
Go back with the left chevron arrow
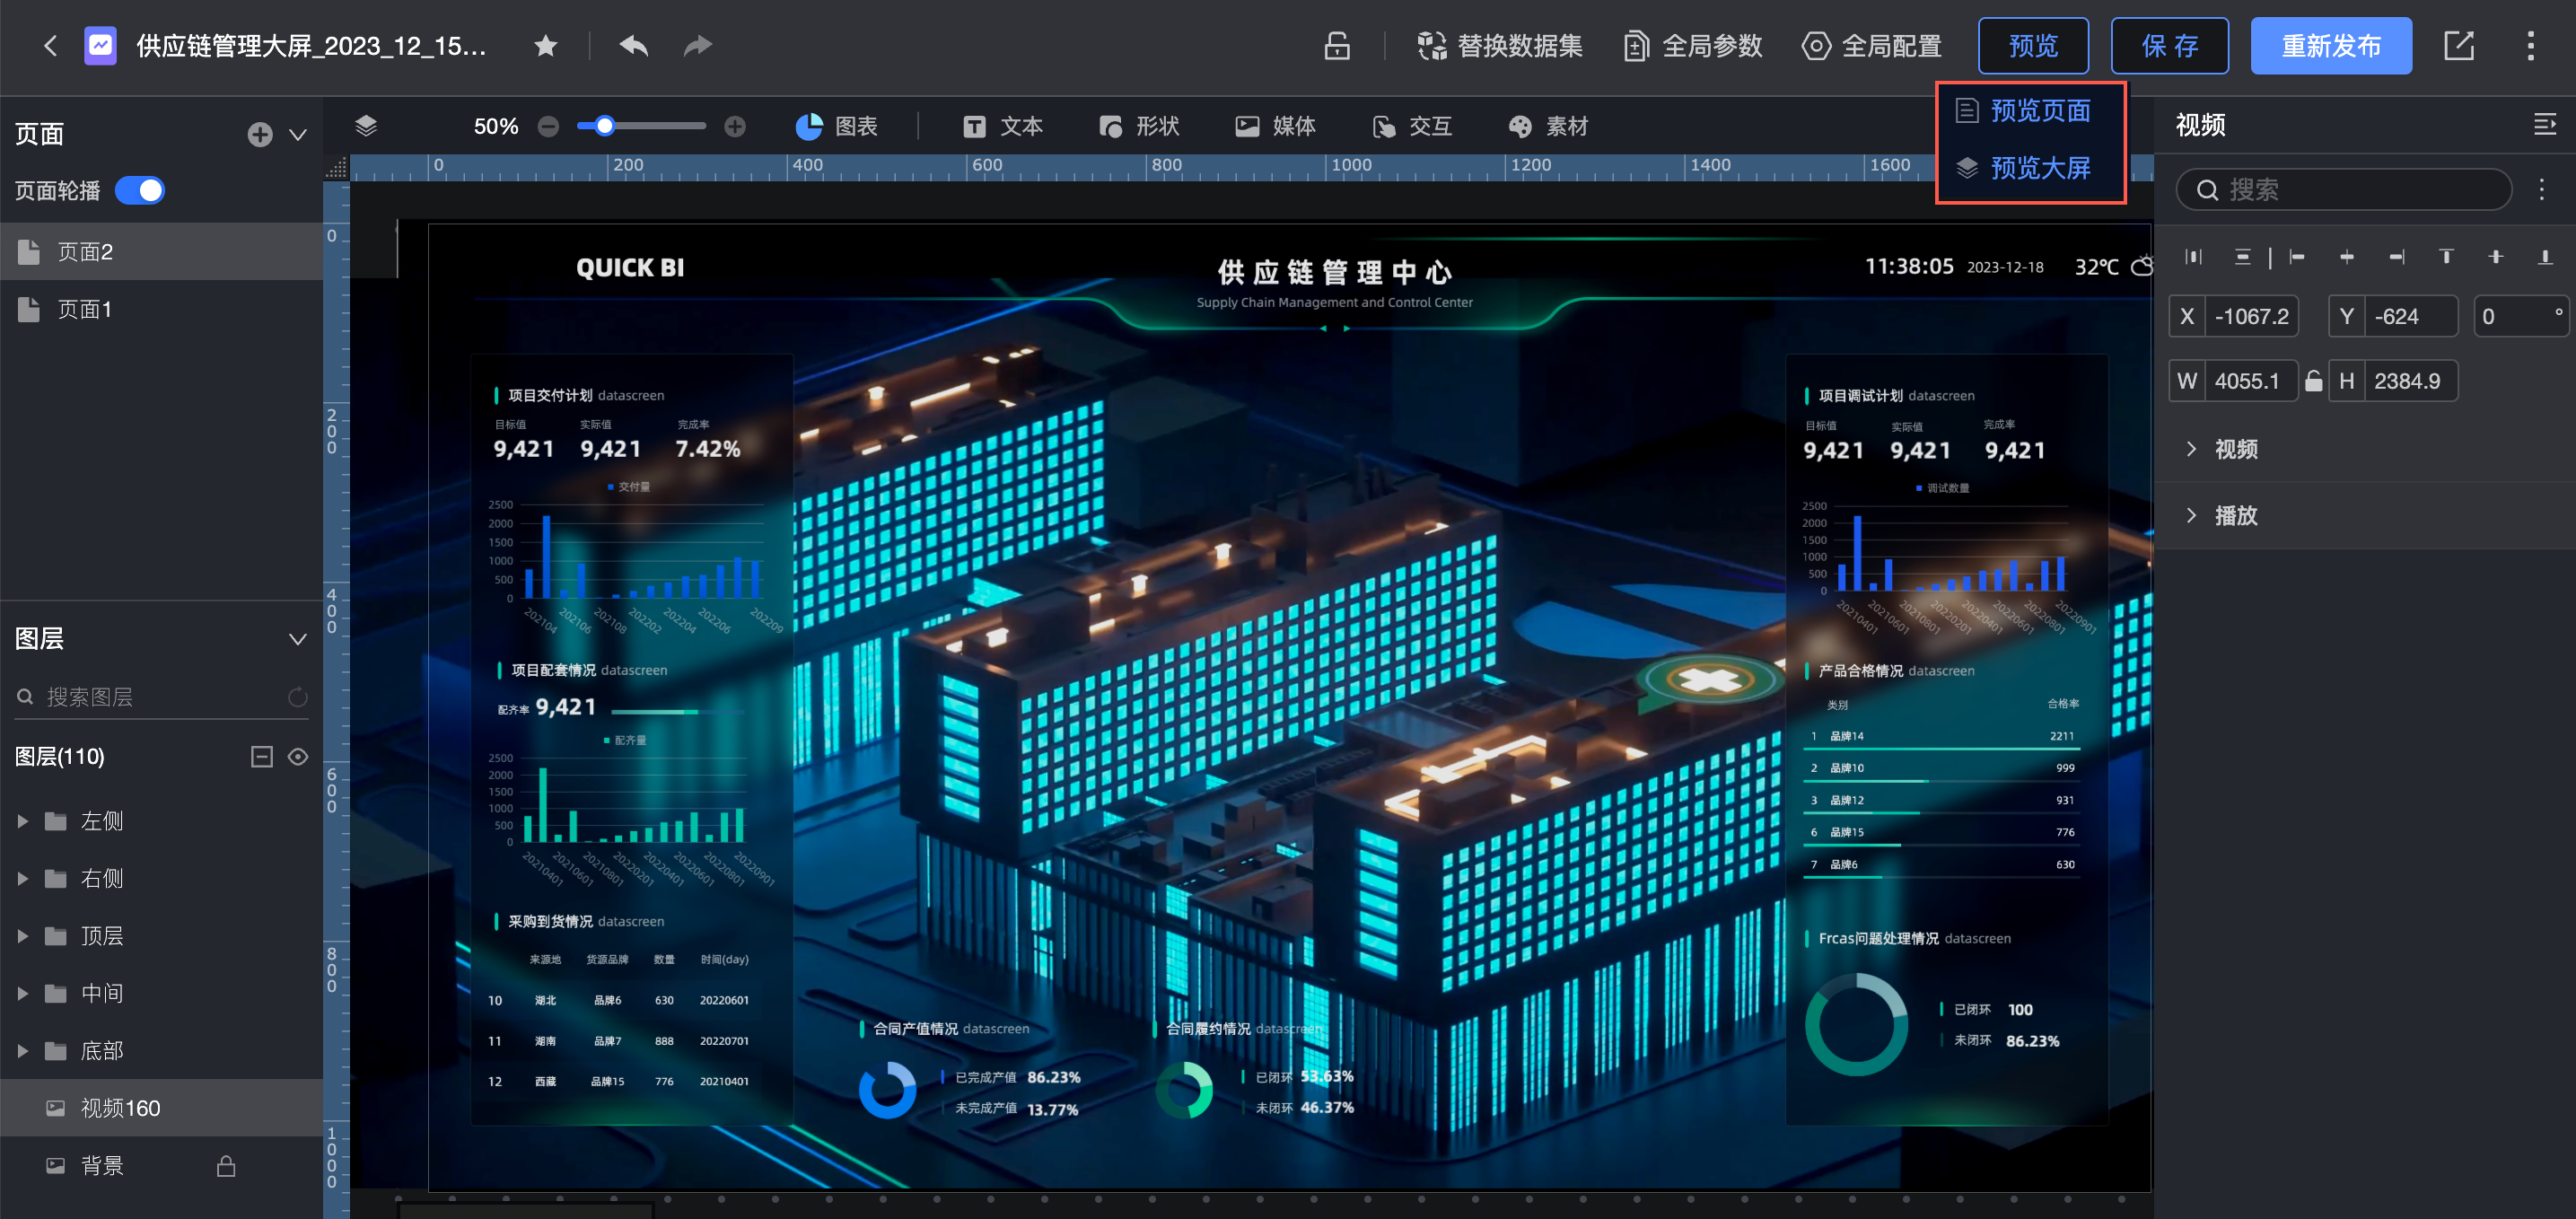(x=51, y=46)
